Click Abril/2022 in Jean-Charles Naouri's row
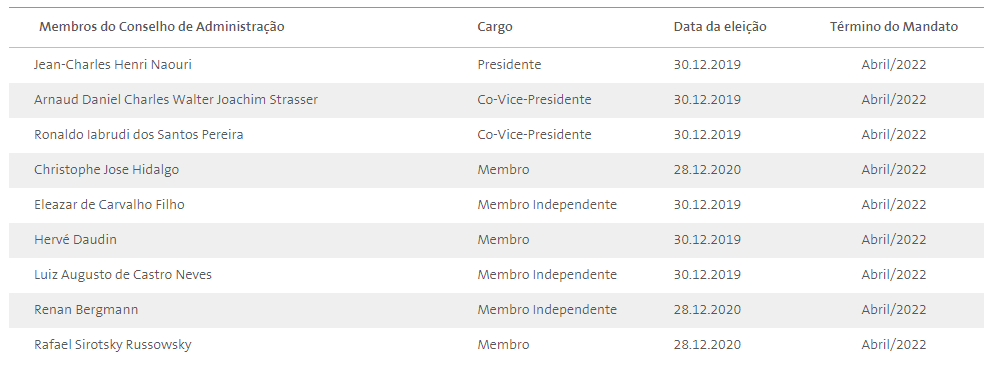This screenshot has height=365, width=991. [894, 64]
